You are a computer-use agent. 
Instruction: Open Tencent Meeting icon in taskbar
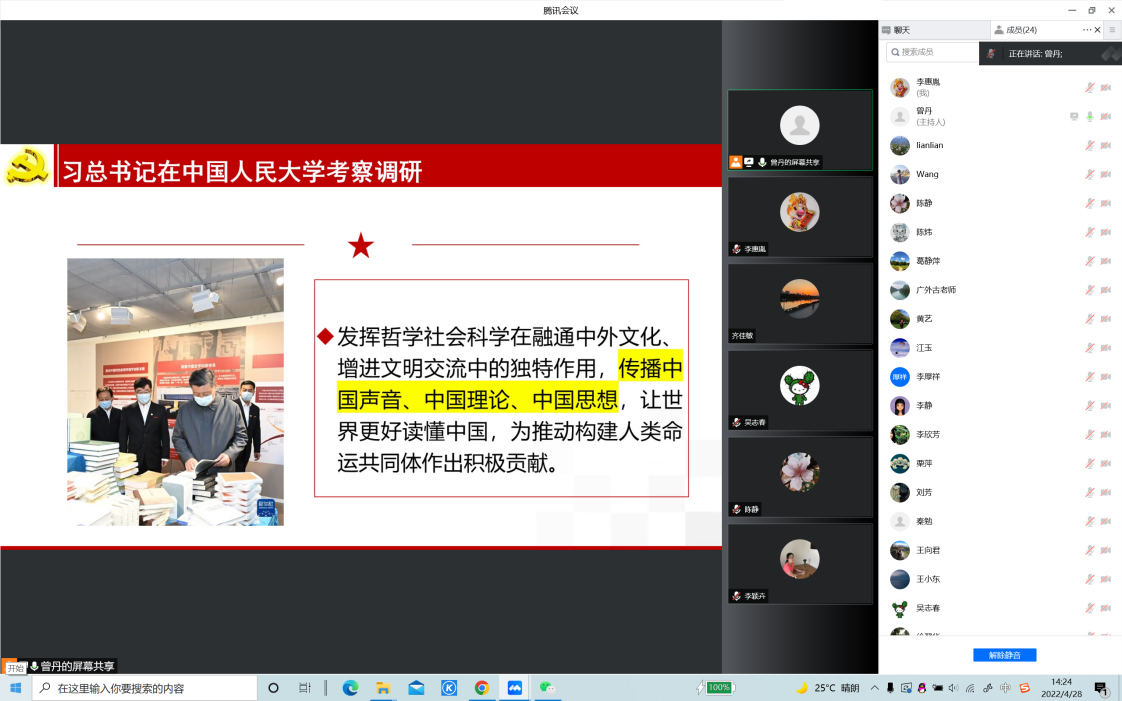[515, 688]
